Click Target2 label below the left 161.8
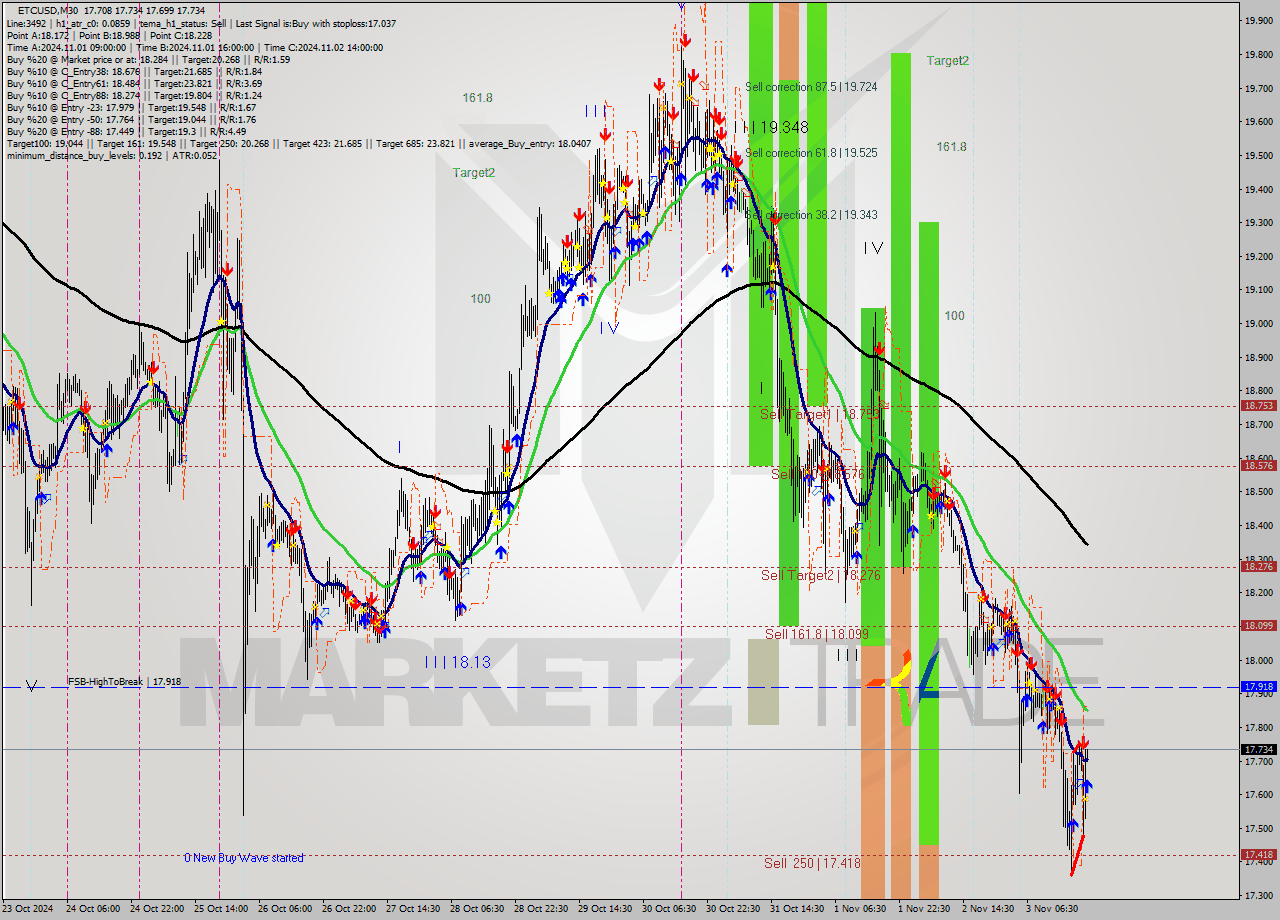This screenshot has width=1280, height=920. [473, 172]
